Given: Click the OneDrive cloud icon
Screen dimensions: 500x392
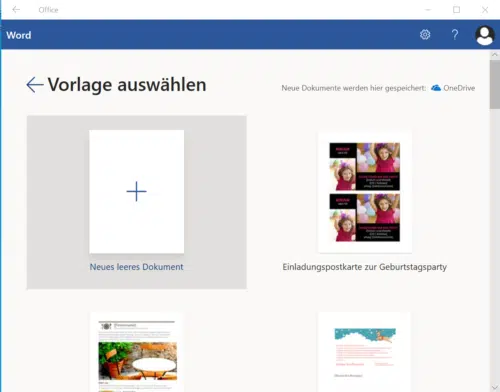Looking at the screenshot, I should pyautogui.click(x=436, y=88).
